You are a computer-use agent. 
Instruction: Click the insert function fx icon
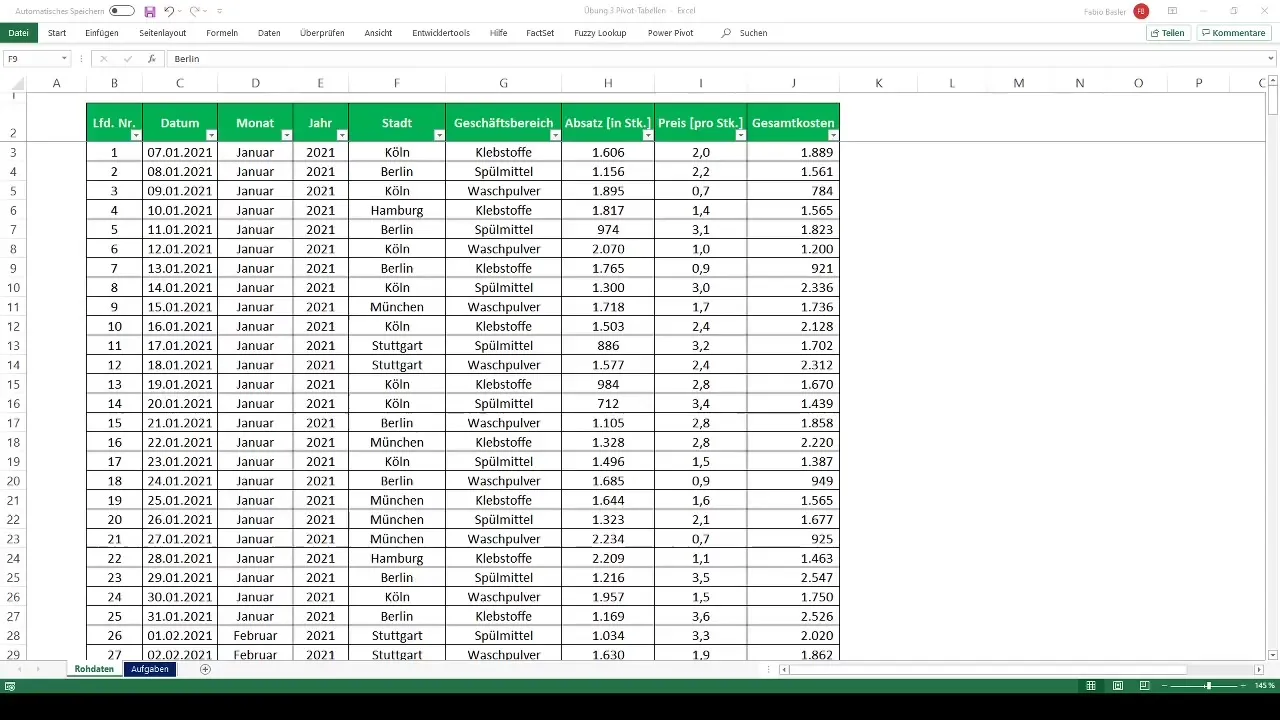point(151,59)
